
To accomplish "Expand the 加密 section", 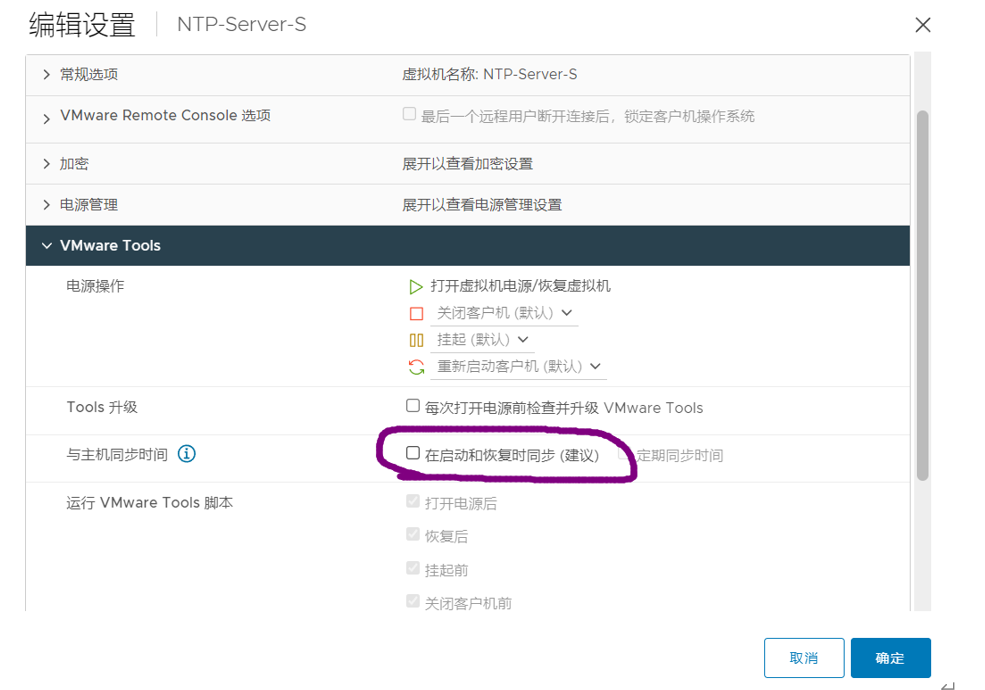I will click(46, 164).
